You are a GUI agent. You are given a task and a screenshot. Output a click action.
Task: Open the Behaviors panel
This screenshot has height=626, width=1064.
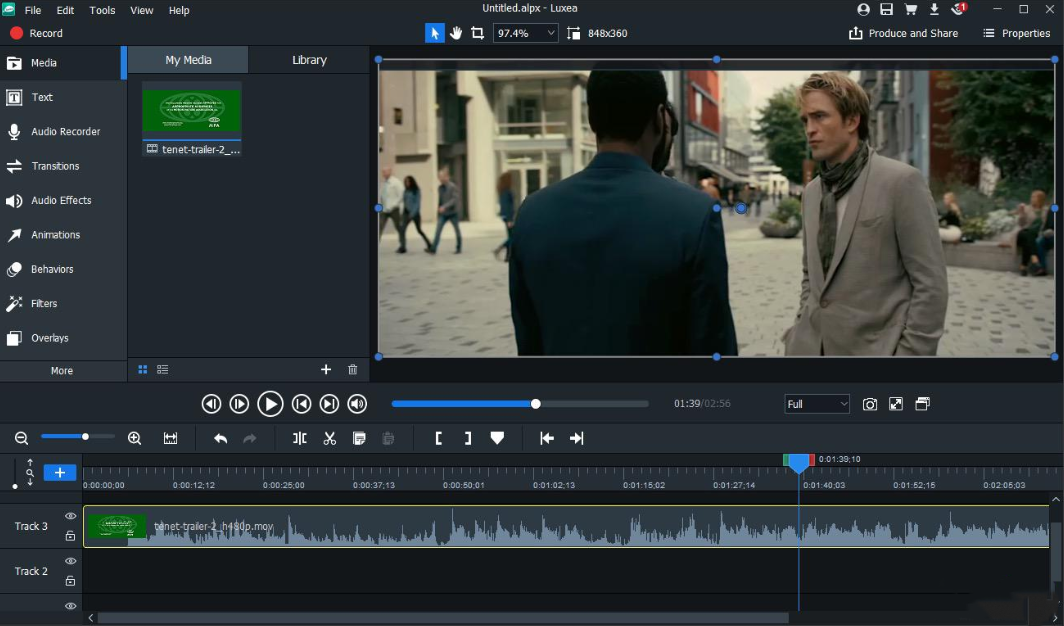click(62, 269)
